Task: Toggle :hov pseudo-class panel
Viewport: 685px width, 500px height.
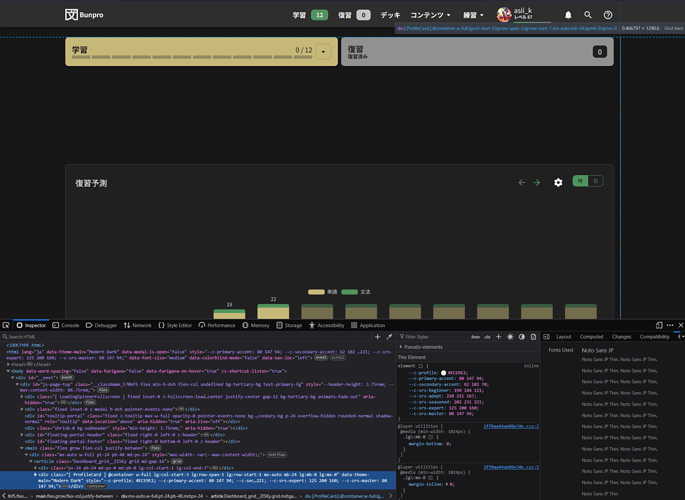Action: click(x=475, y=337)
